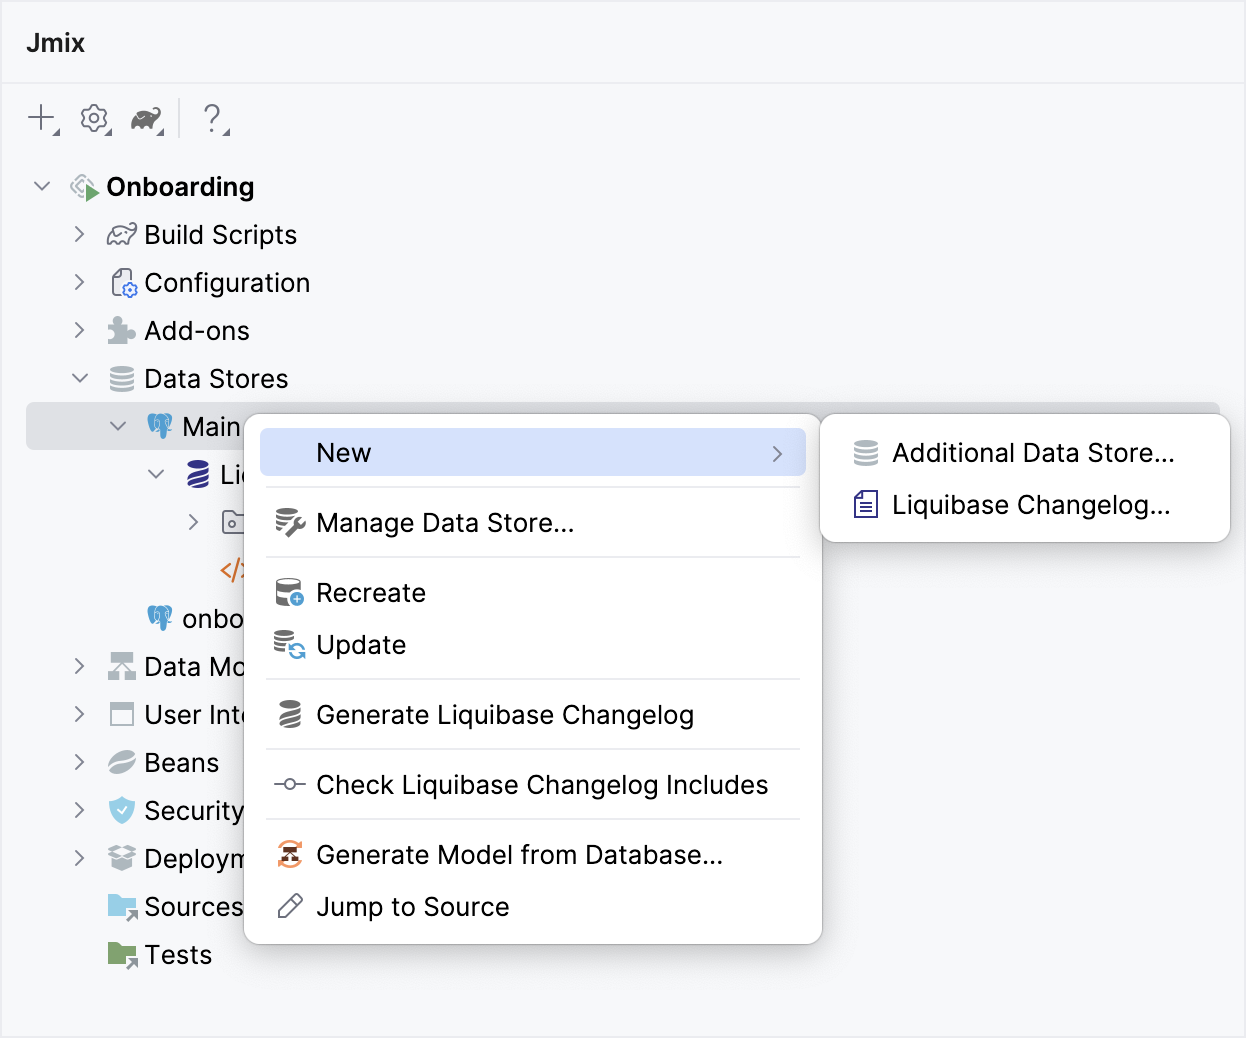Click the Manage Data Store wrench icon
The width and height of the screenshot is (1246, 1038).
[290, 523]
